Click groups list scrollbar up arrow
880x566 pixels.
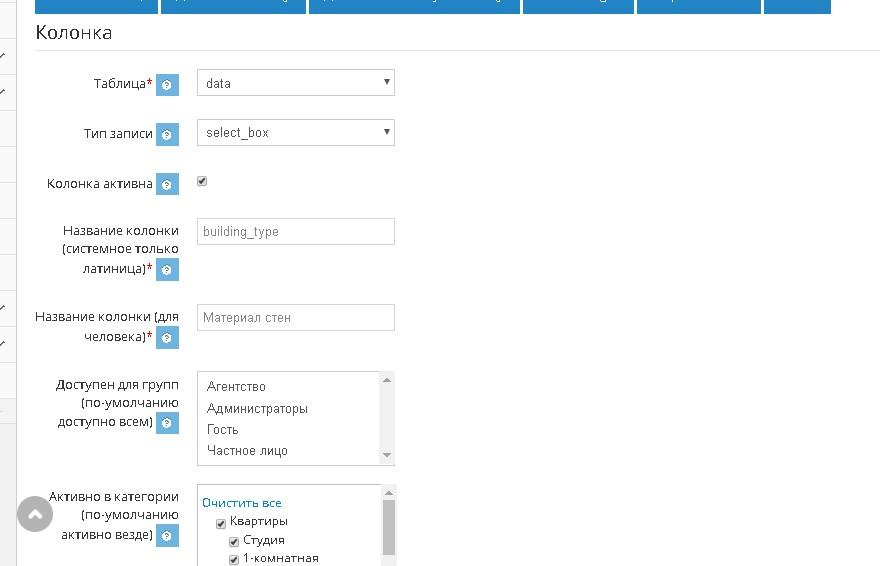tap(387, 380)
